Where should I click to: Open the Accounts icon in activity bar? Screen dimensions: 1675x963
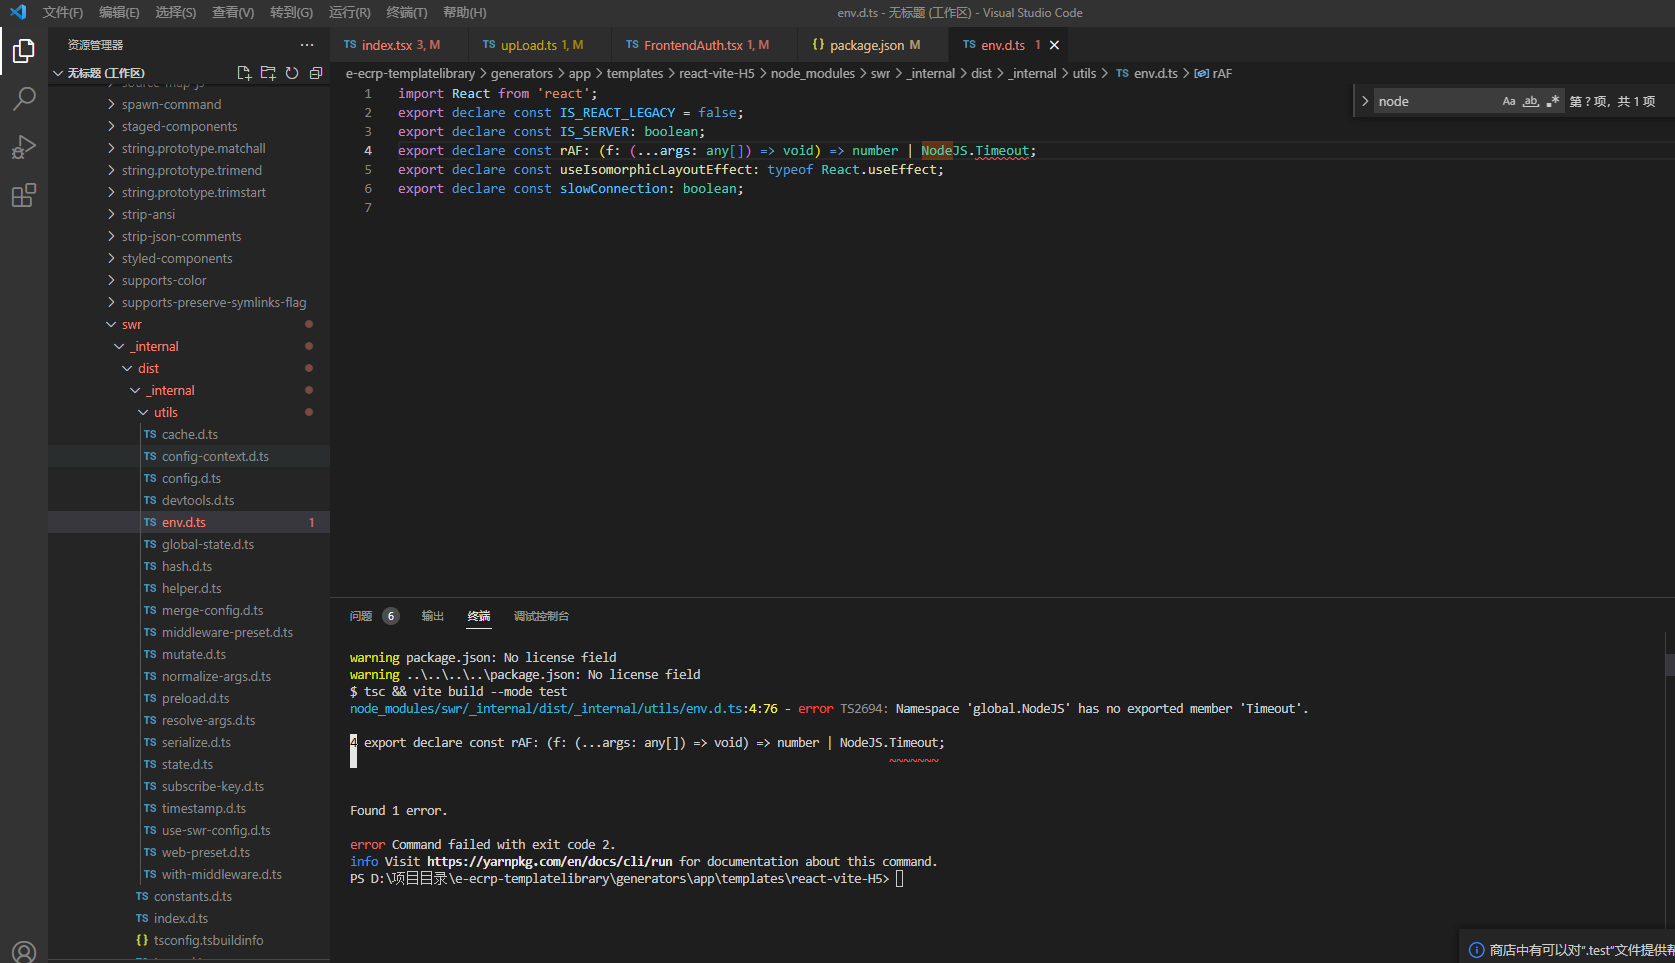[x=23, y=950]
